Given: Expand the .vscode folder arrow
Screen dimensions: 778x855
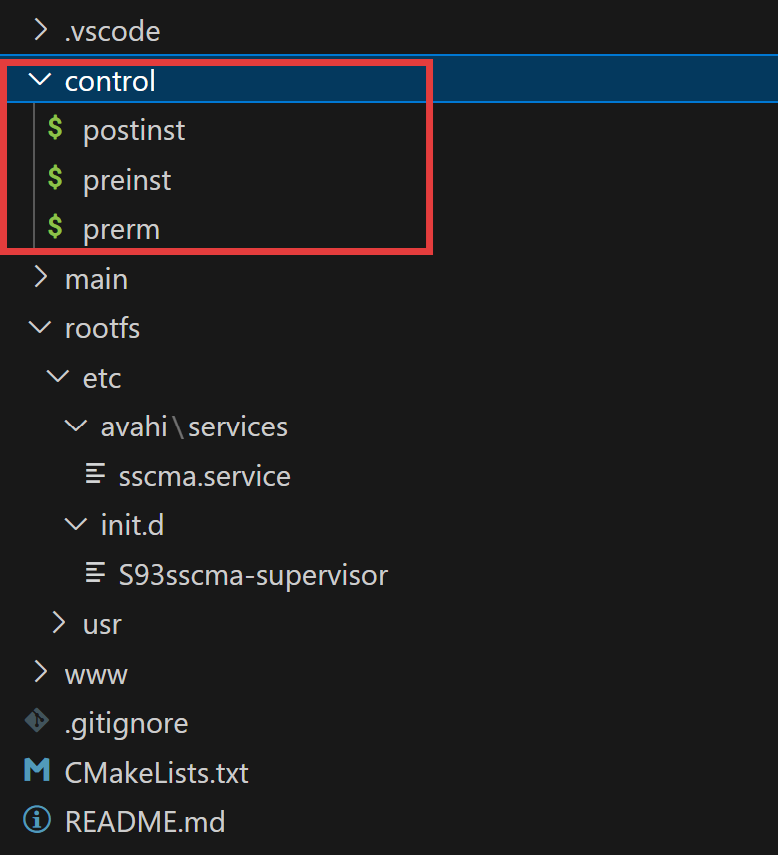Looking at the screenshot, I should pyautogui.click(x=40, y=30).
